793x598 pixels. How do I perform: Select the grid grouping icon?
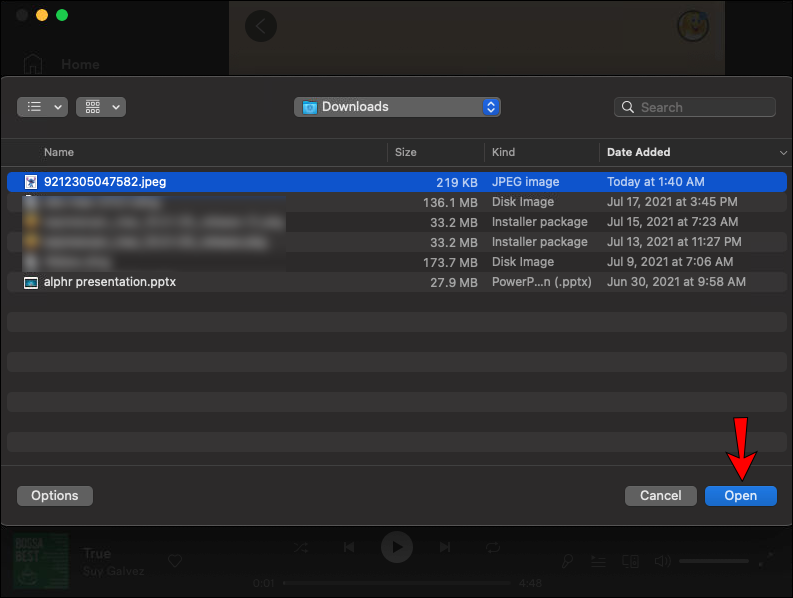93,107
